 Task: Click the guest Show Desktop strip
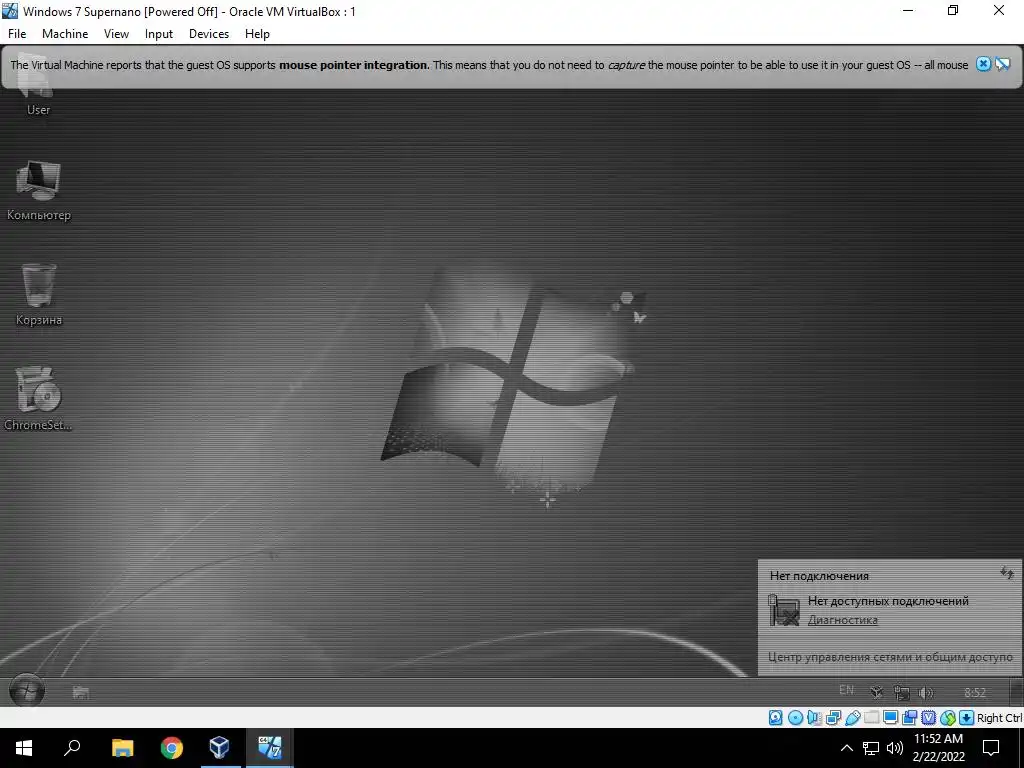pyautogui.click(x=1017, y=692)
